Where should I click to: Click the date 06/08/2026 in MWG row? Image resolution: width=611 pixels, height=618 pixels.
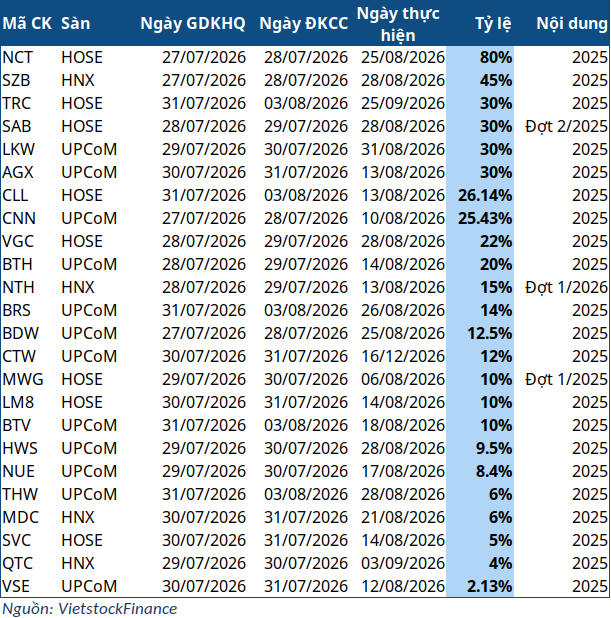(x=403, y=379)
